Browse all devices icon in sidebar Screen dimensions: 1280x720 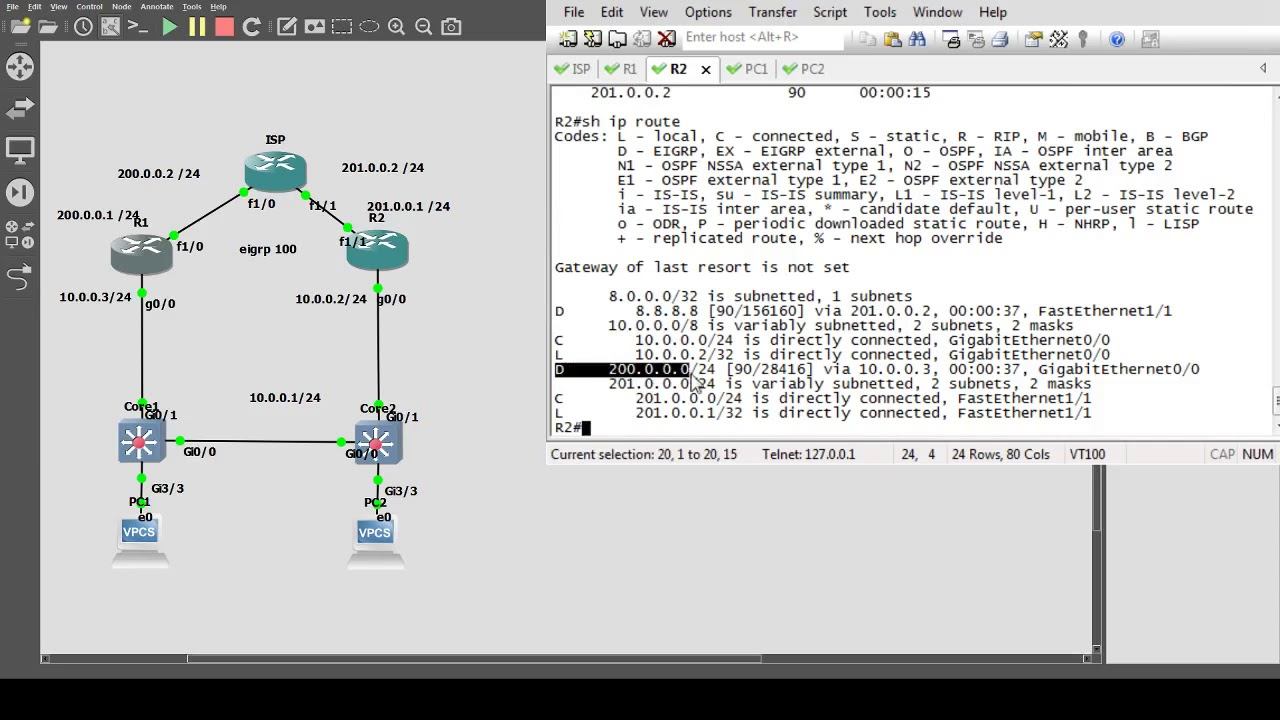pos(19,234)
